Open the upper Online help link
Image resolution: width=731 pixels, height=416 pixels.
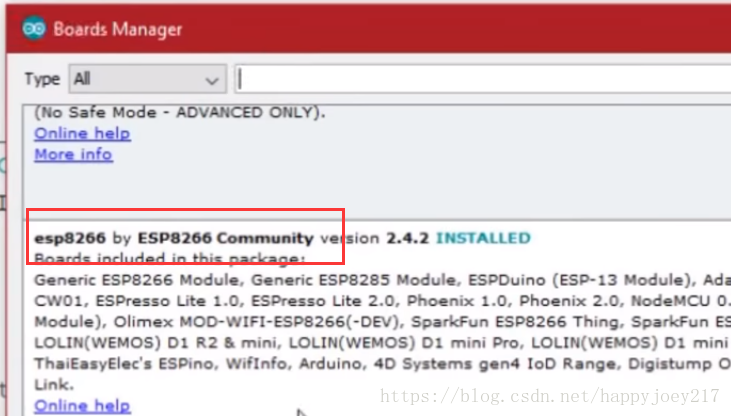(82, 133)
